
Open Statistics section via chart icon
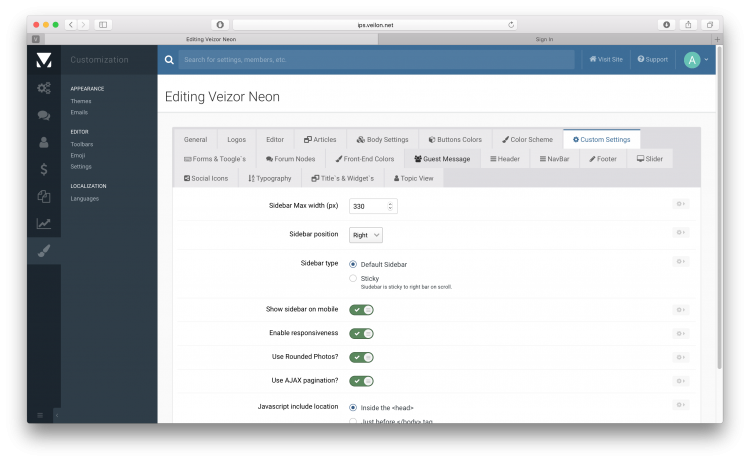[44, 223]
